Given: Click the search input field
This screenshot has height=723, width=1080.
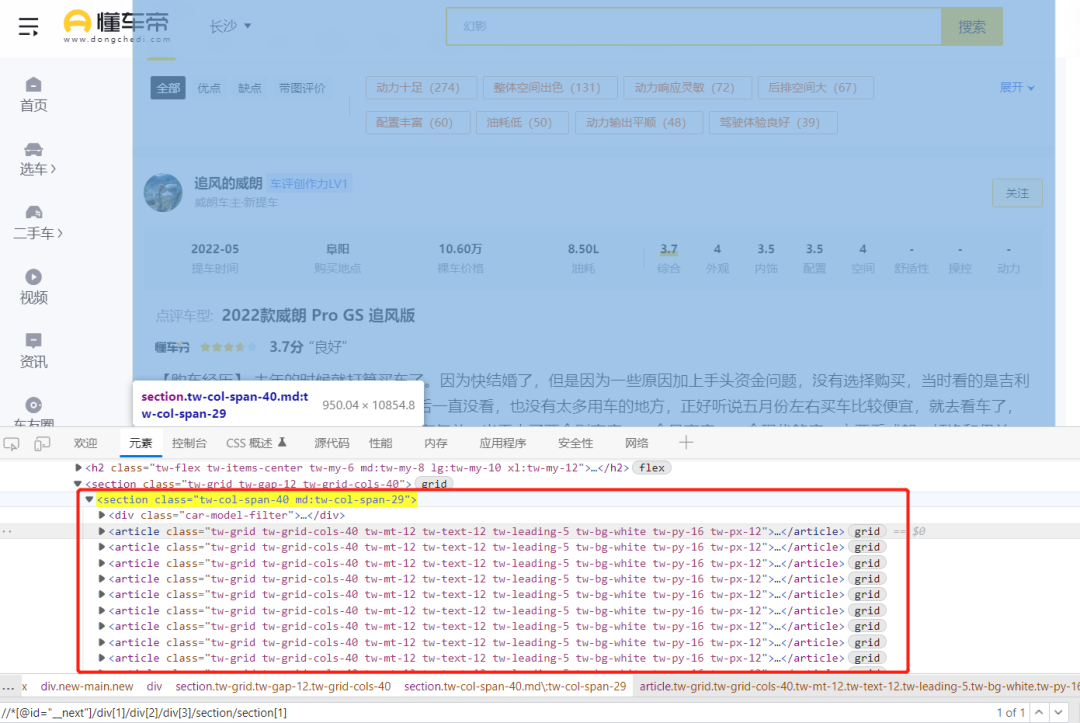Looking at the screenshot, I should coord(694,27).
